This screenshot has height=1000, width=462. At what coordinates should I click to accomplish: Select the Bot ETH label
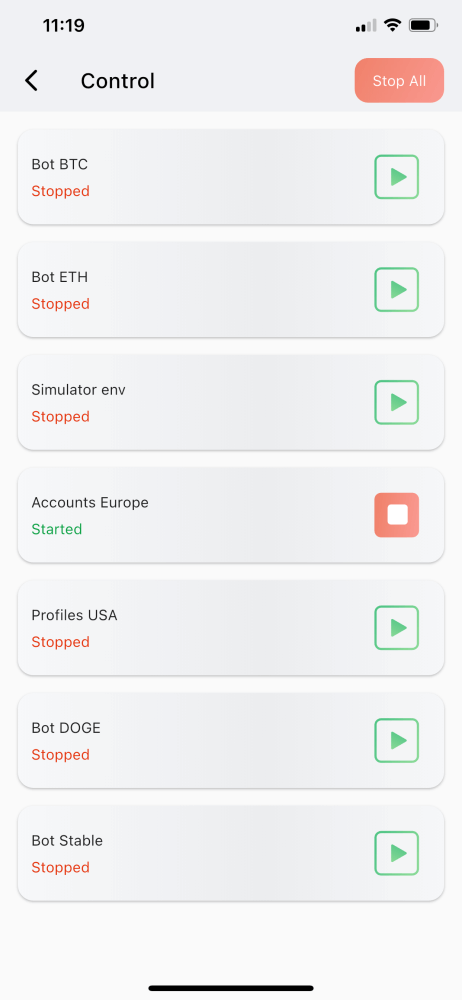[x=60, y=277]
